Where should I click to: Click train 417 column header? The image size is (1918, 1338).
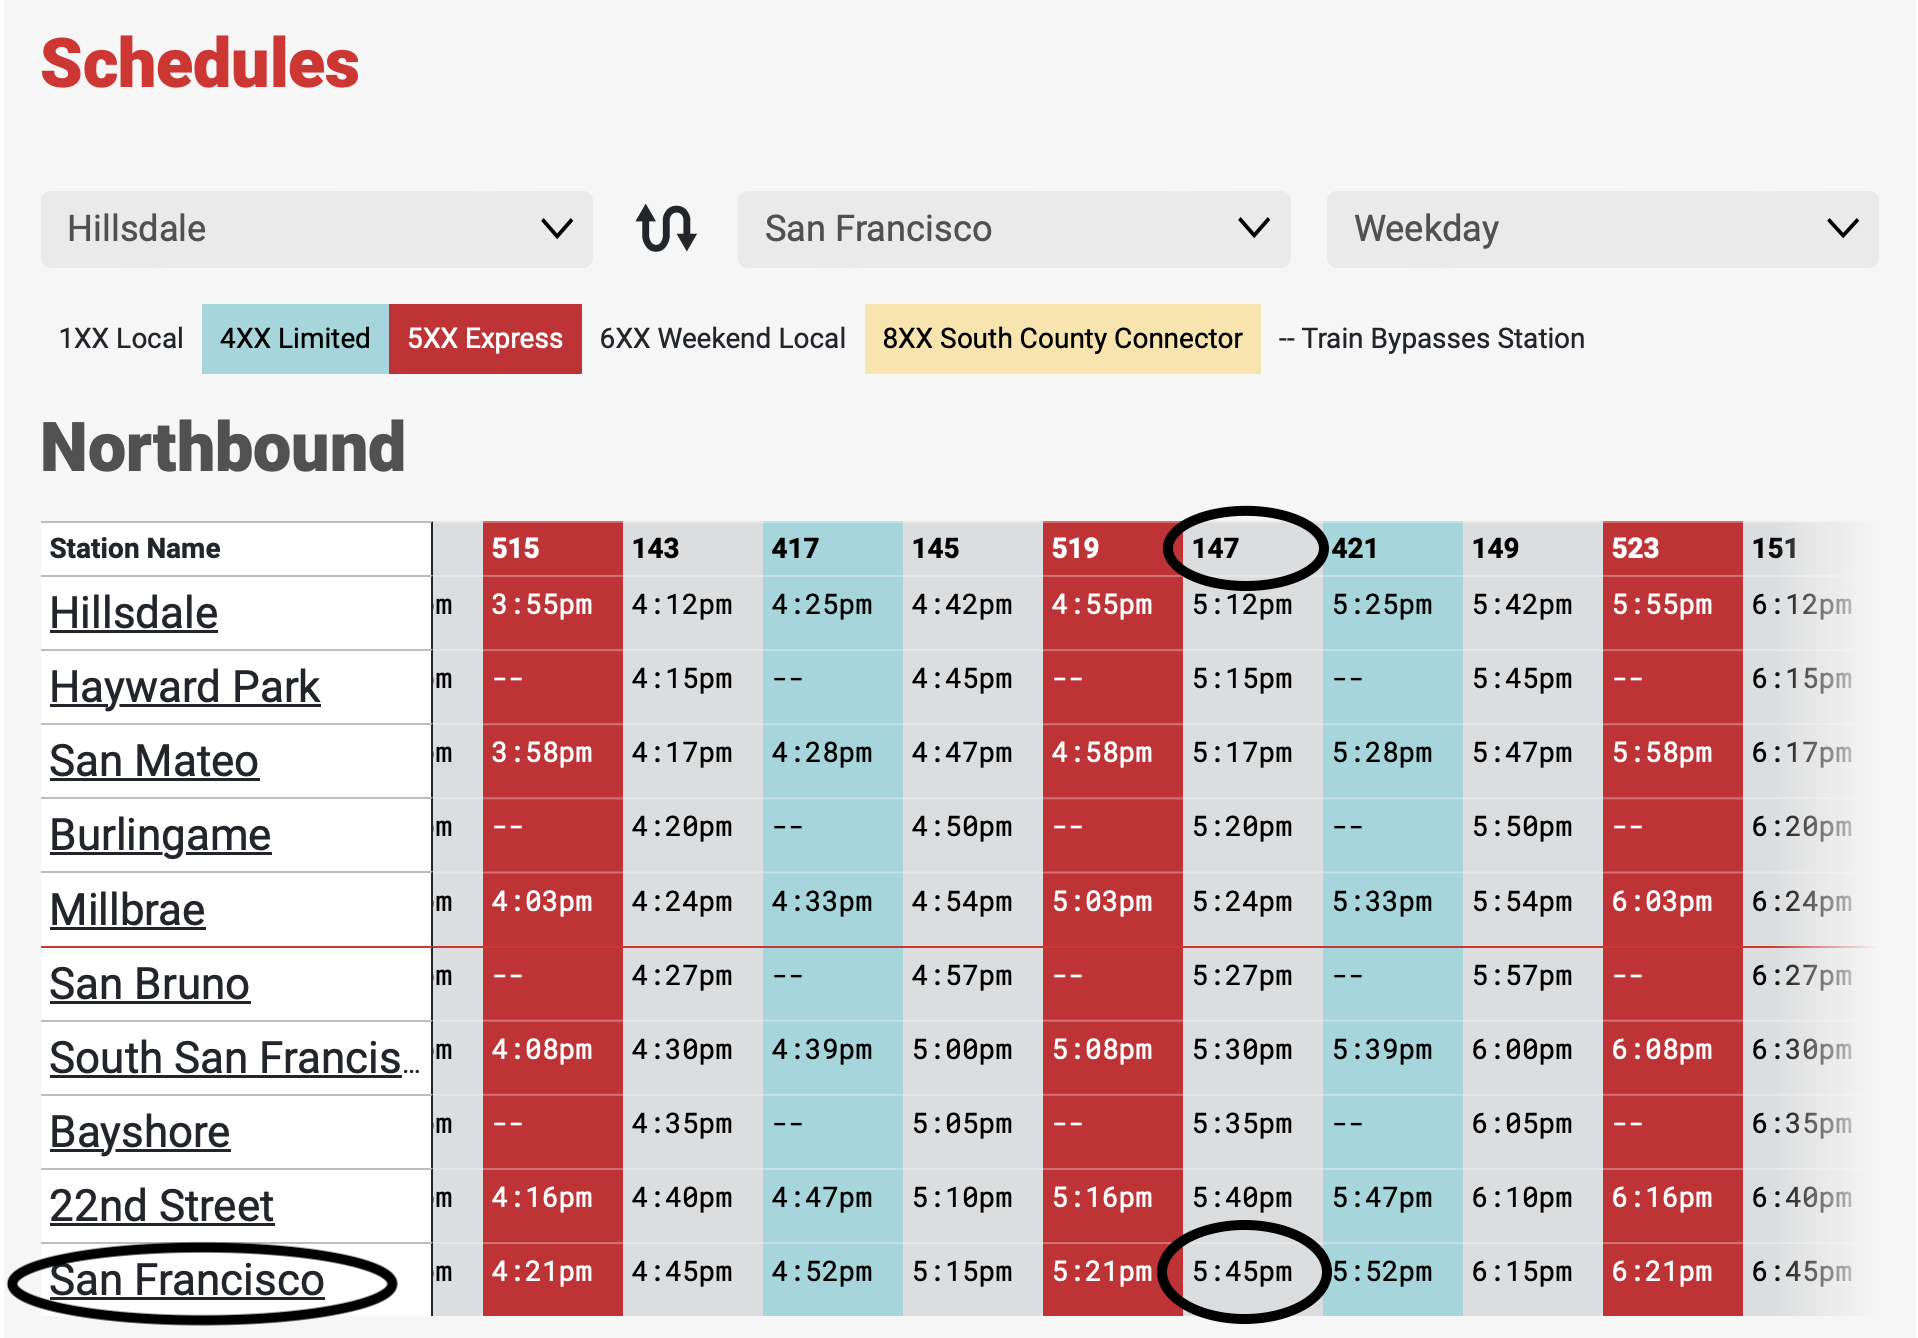(832, 548)
